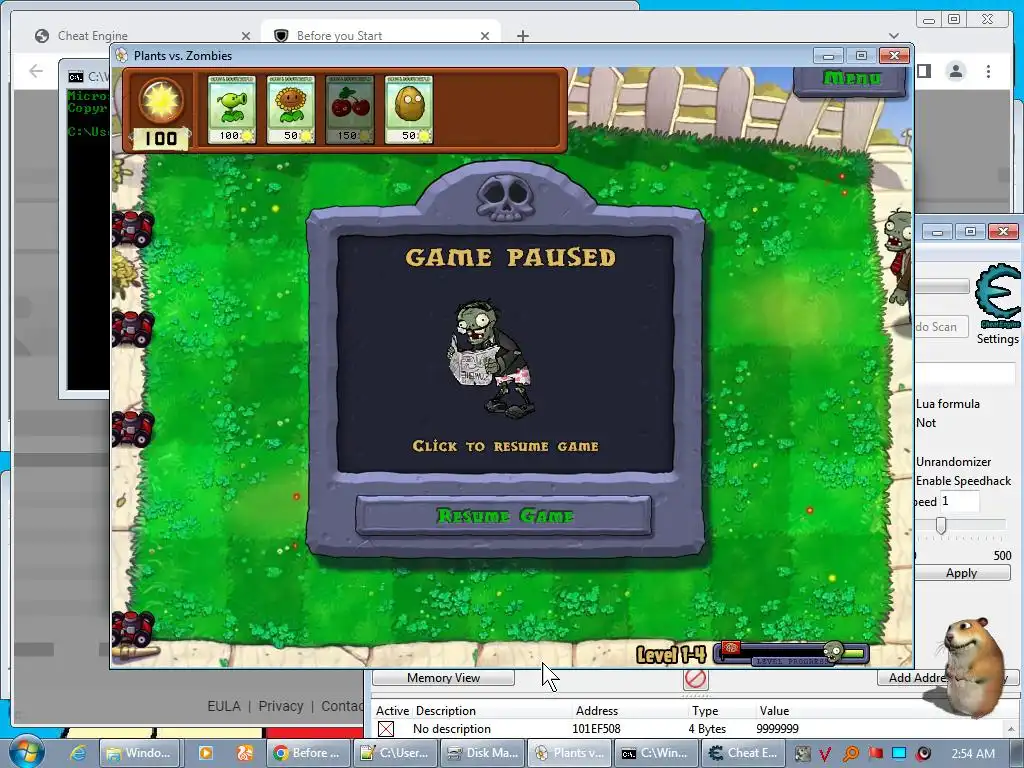1024x768 pixels.
Task: Click the Undo Scan button
Action: tap(941, 327)
